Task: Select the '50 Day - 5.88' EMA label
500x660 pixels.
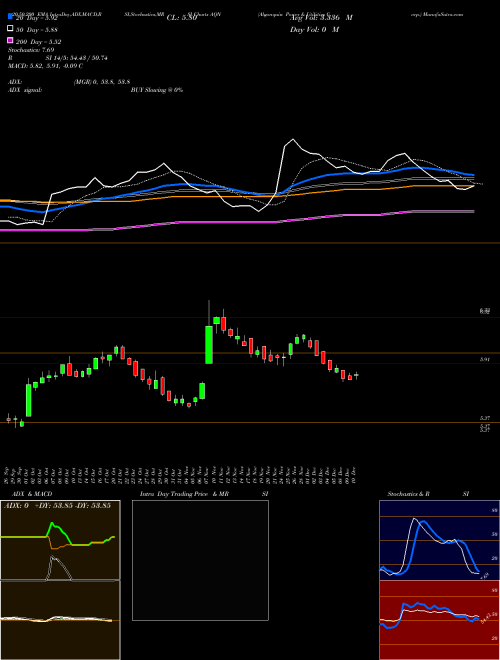Action: coord(37,30)
